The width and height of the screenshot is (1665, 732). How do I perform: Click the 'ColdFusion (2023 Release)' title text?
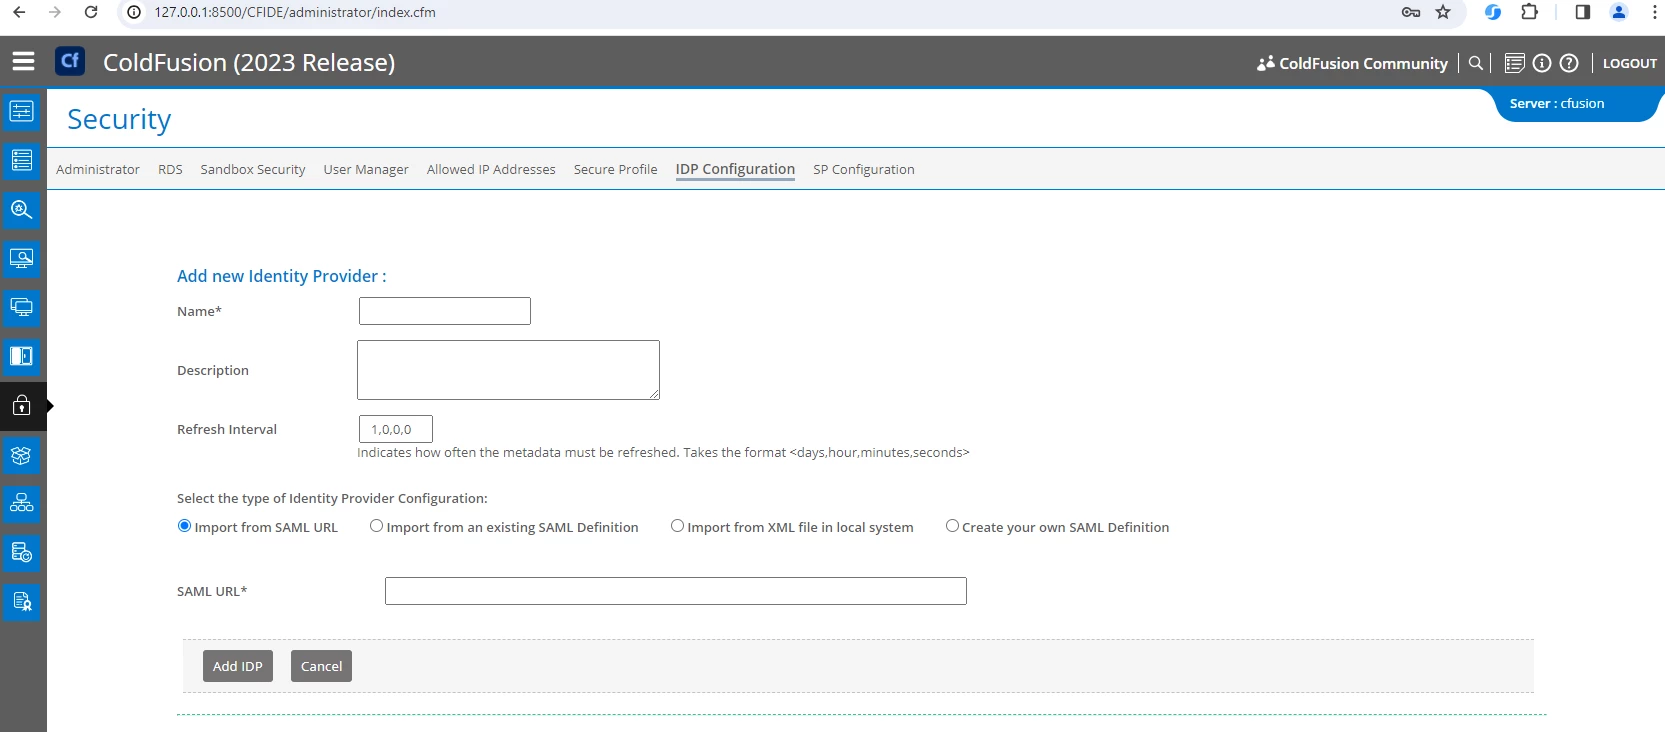coord(249,62)
